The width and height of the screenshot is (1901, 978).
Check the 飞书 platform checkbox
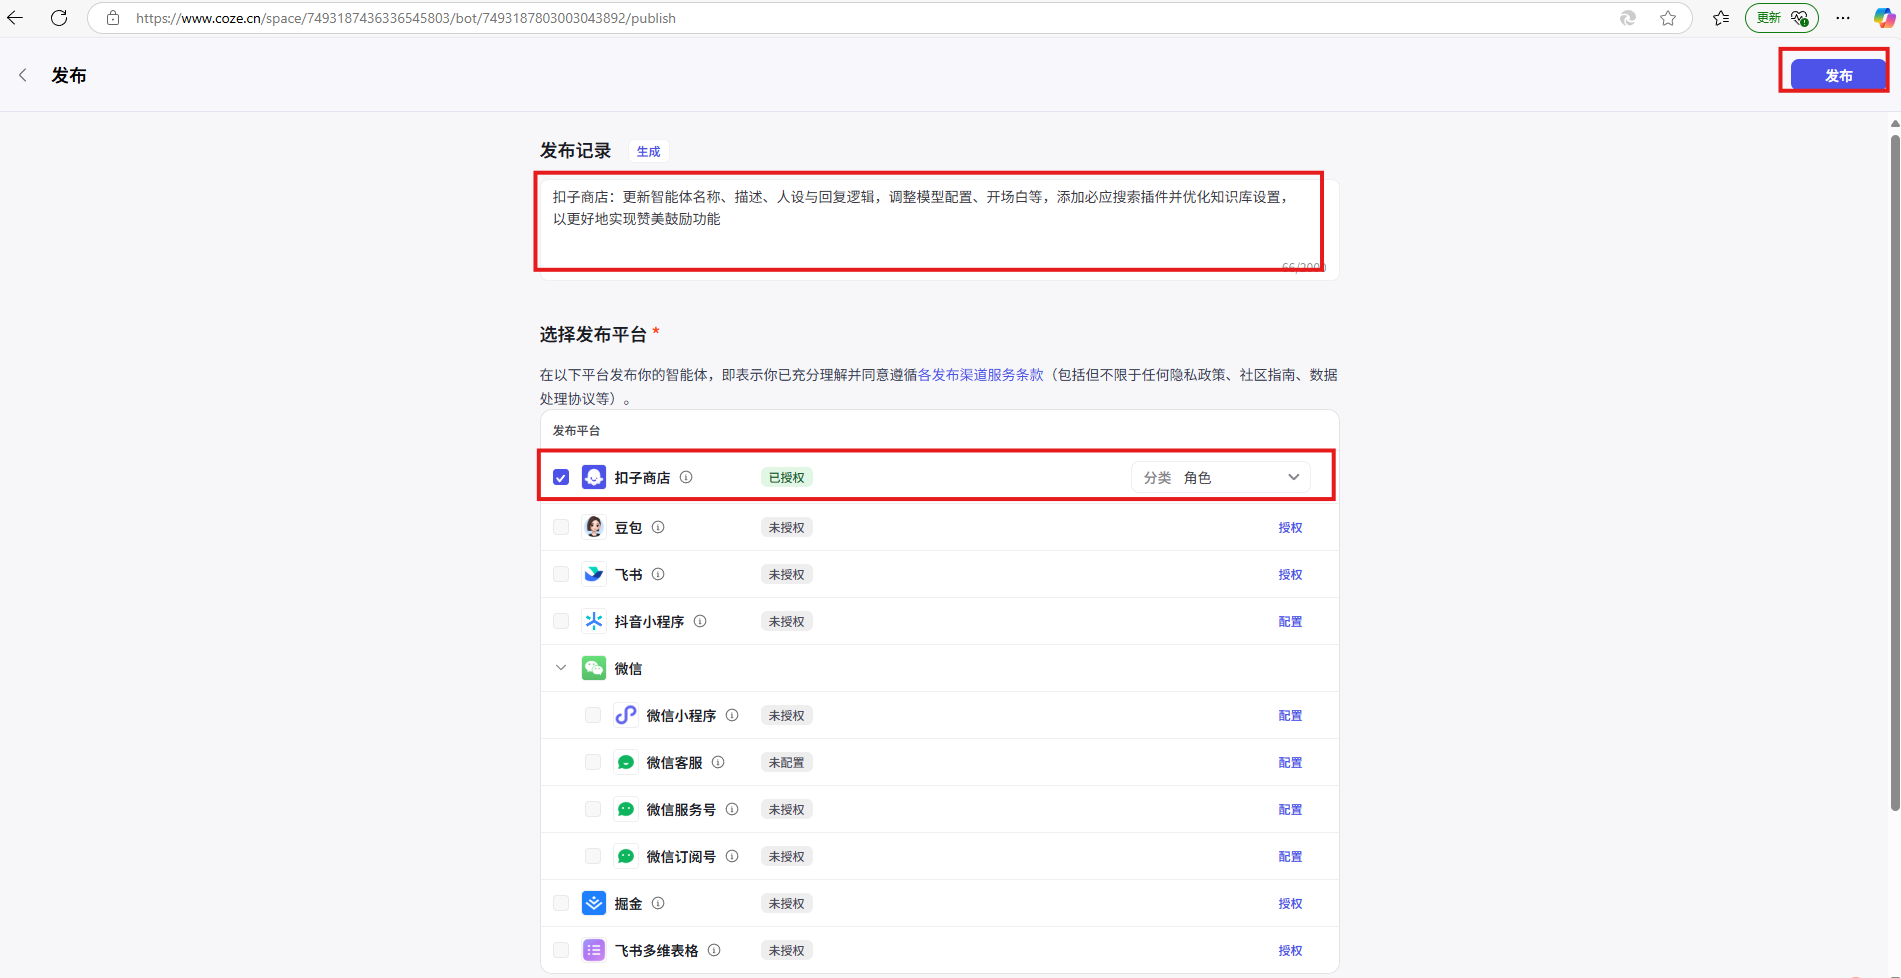point(561,574)
